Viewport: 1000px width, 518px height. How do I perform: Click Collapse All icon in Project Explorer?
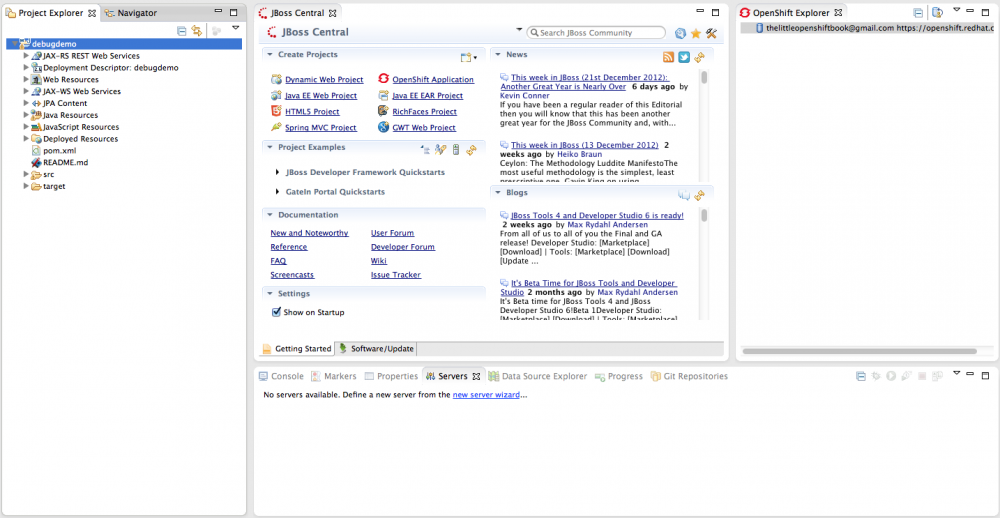tap(182, 31)
